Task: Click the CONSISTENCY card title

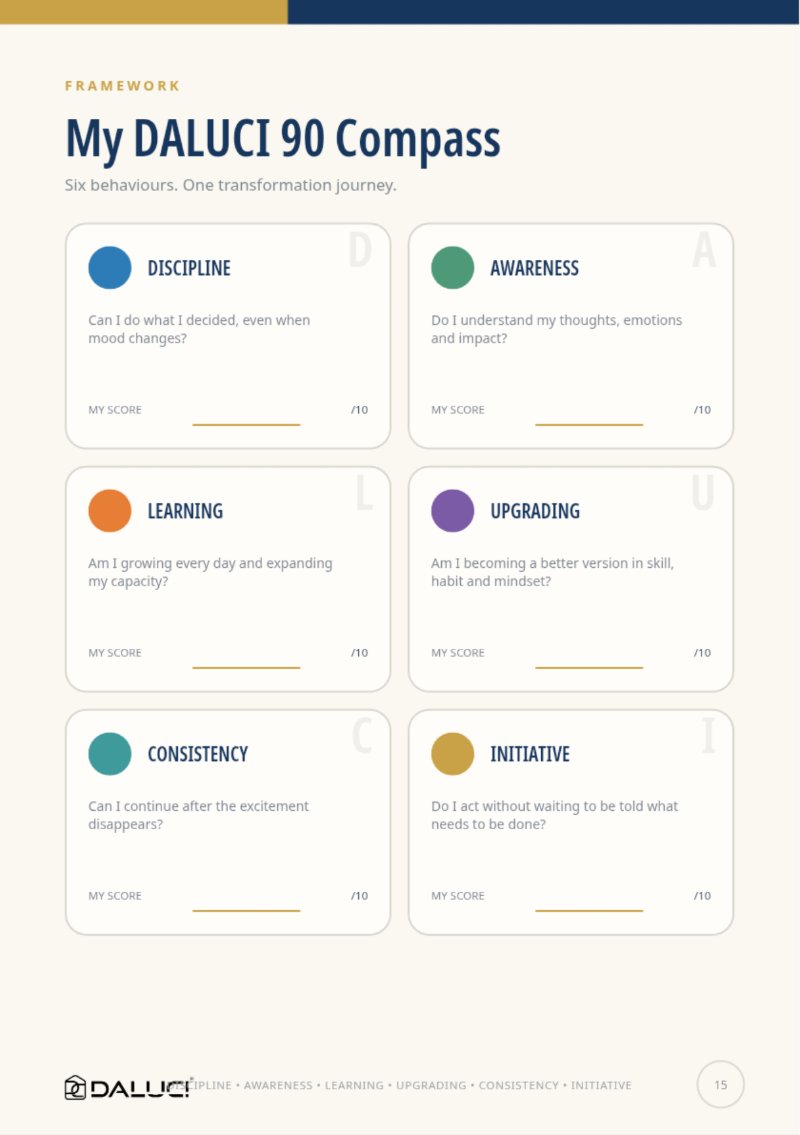Action: 198,754
